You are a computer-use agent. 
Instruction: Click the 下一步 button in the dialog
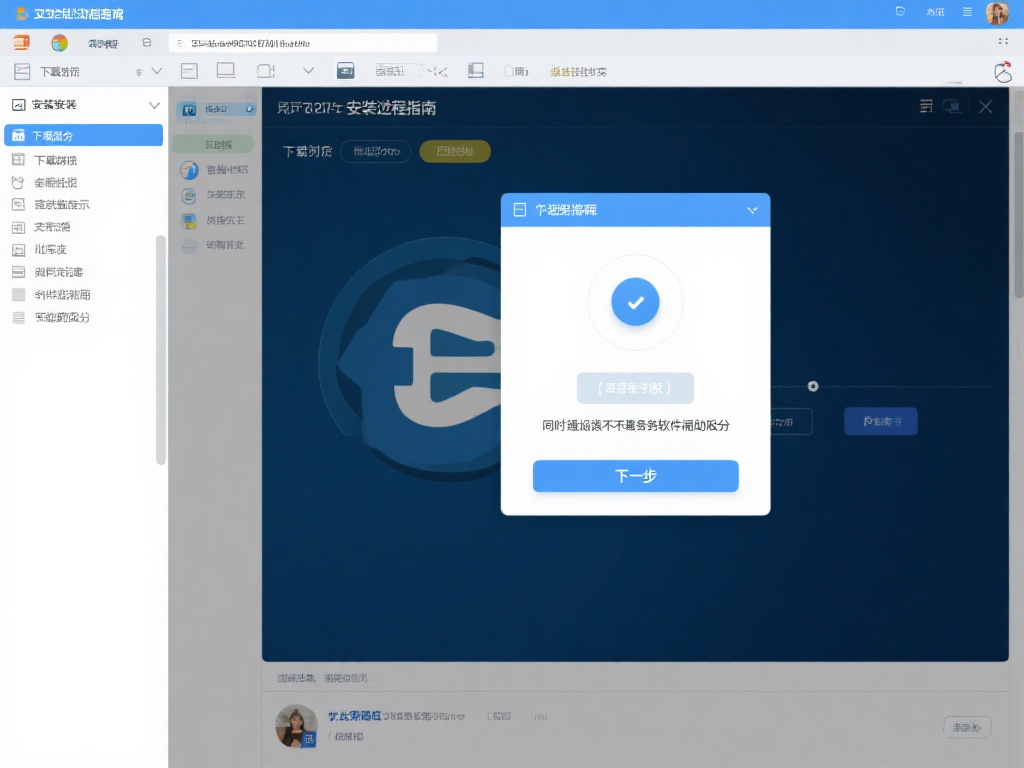coord(635,476)
